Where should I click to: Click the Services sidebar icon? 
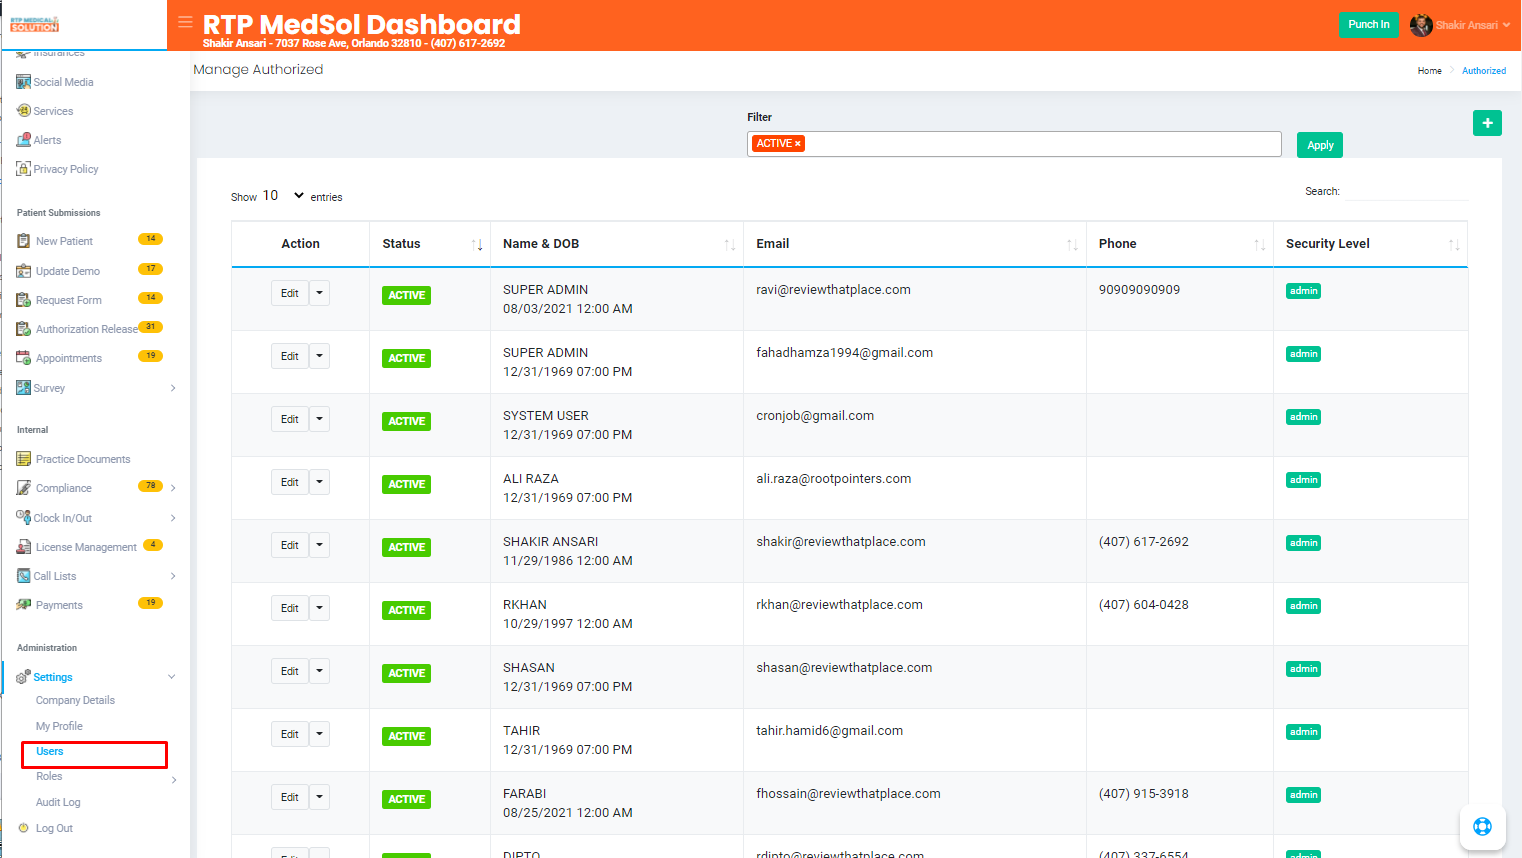(x=23, y=111)
